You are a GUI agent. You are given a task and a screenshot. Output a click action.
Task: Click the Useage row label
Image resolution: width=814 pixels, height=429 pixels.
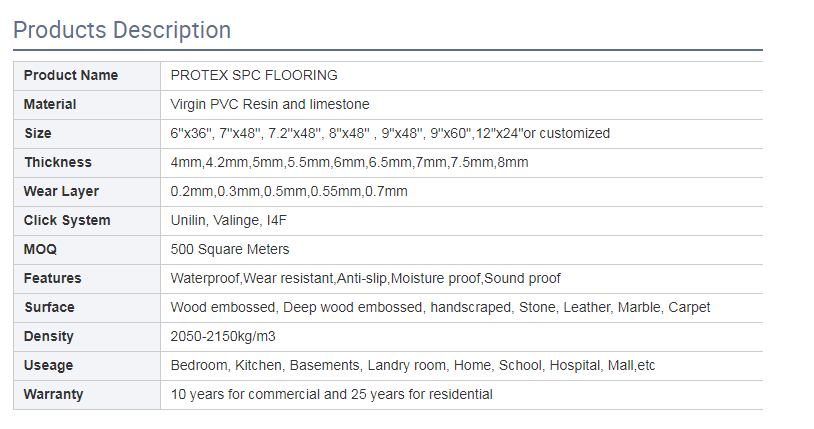48,365
